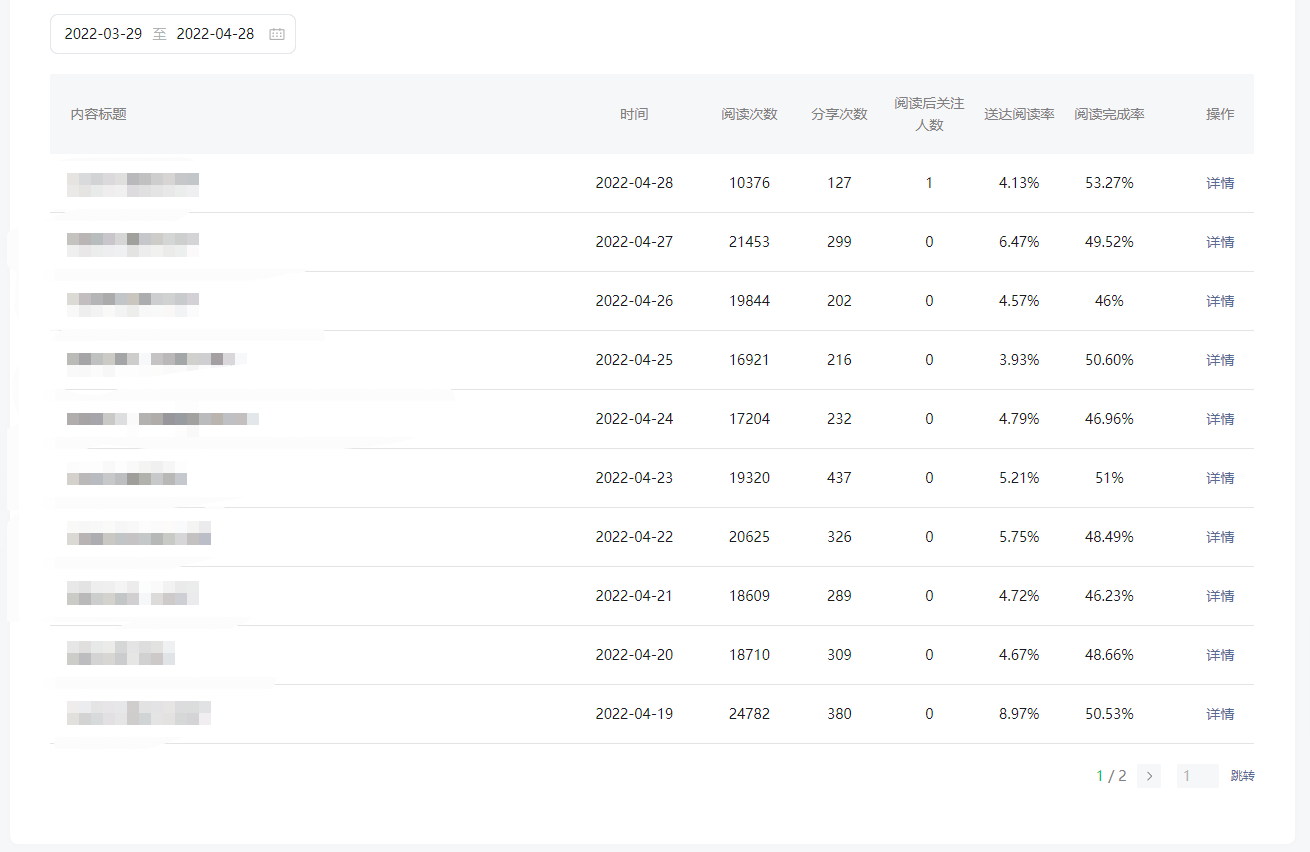This screenshot has height=852, width=1310.
Task: Click the 送达阅读率 column header
Action: 1019,114
